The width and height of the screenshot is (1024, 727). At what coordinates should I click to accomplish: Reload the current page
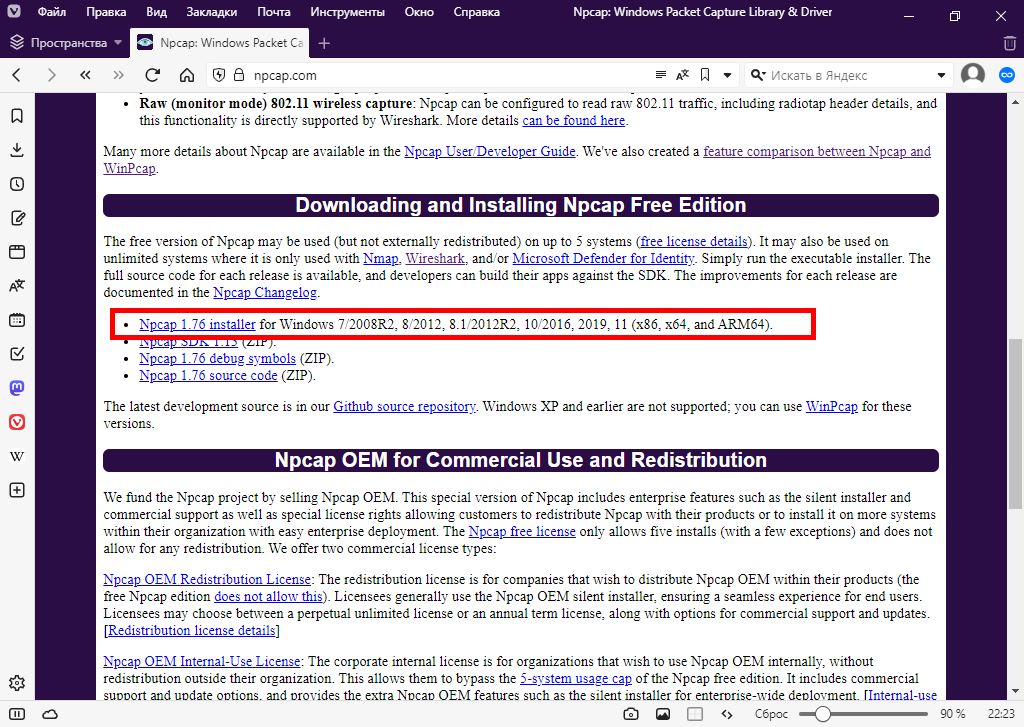click(152, 75)
